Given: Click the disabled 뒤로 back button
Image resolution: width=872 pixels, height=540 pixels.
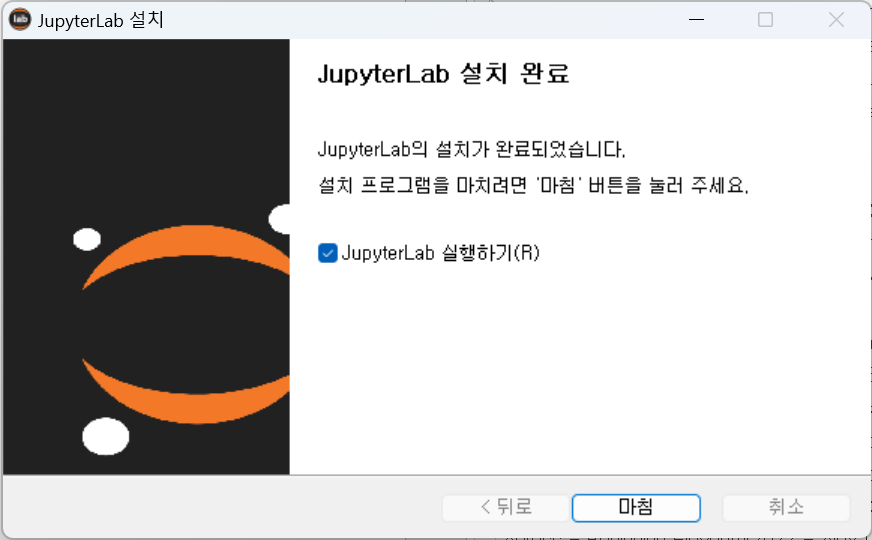Looking at the screenshot, I should click(506, 507).
